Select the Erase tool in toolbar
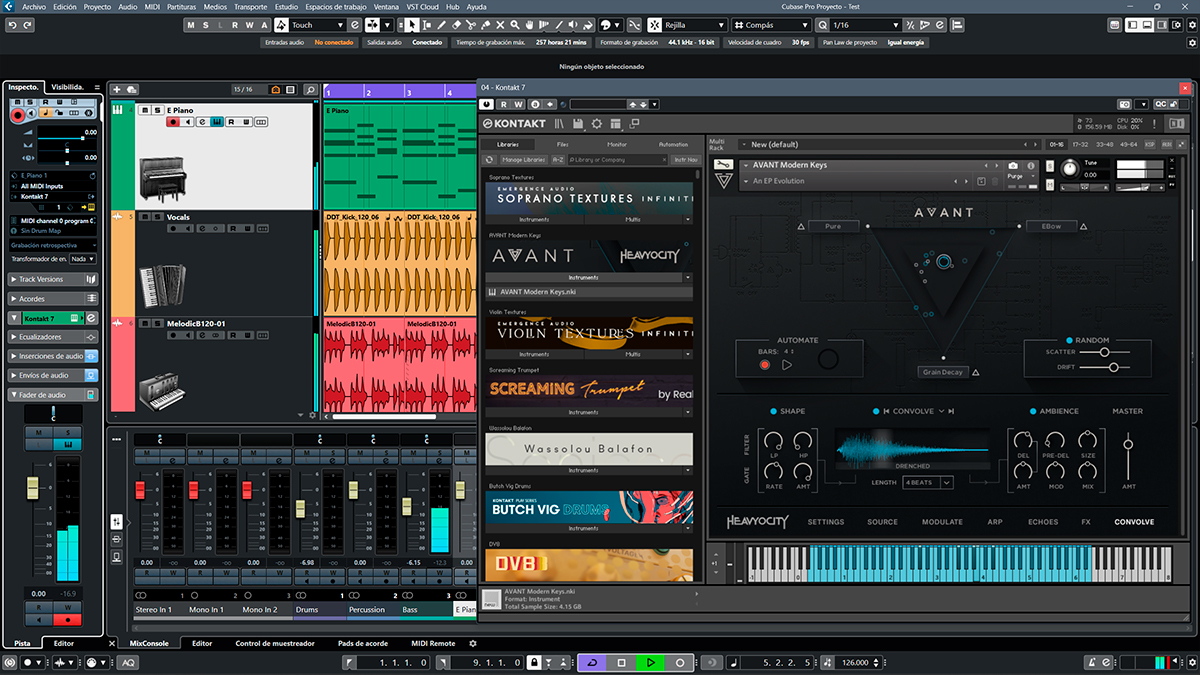The width and height of the screenshot is (1200, 675). tap(456, 24)
